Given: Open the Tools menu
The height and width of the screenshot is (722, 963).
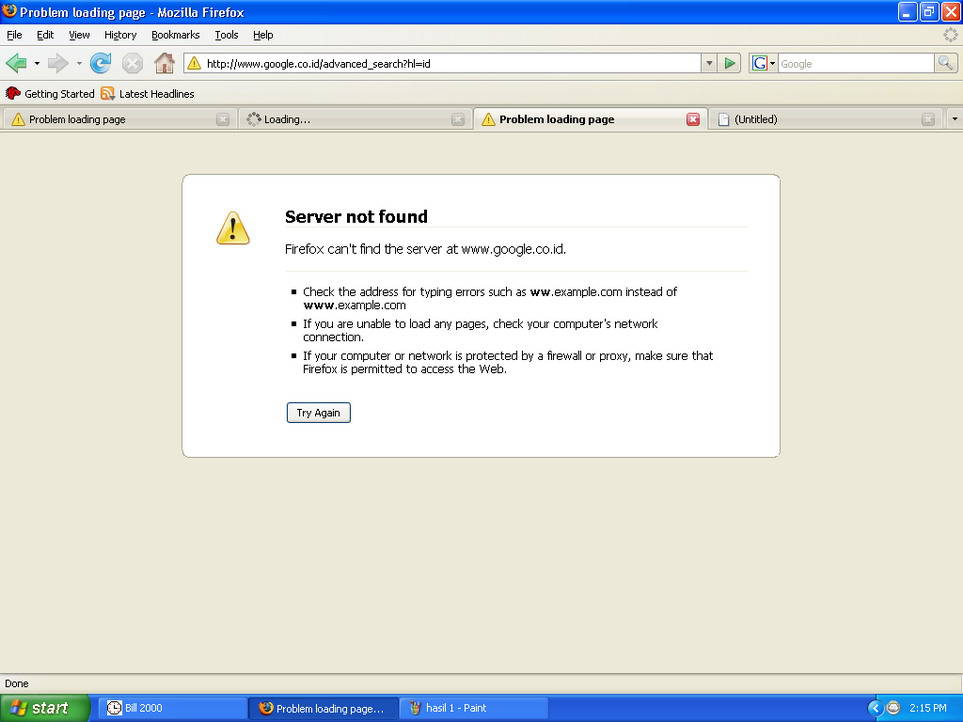Looking at the screenshot, I should coord(227,35).
